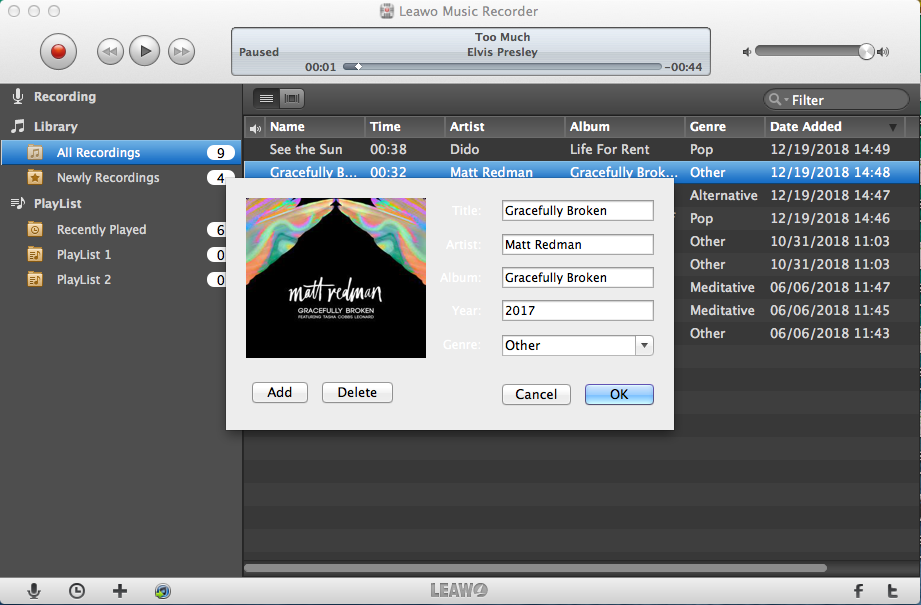
Task: Click the 06/06/2018 11:47 Meditative row
Action: coord(797,287)
